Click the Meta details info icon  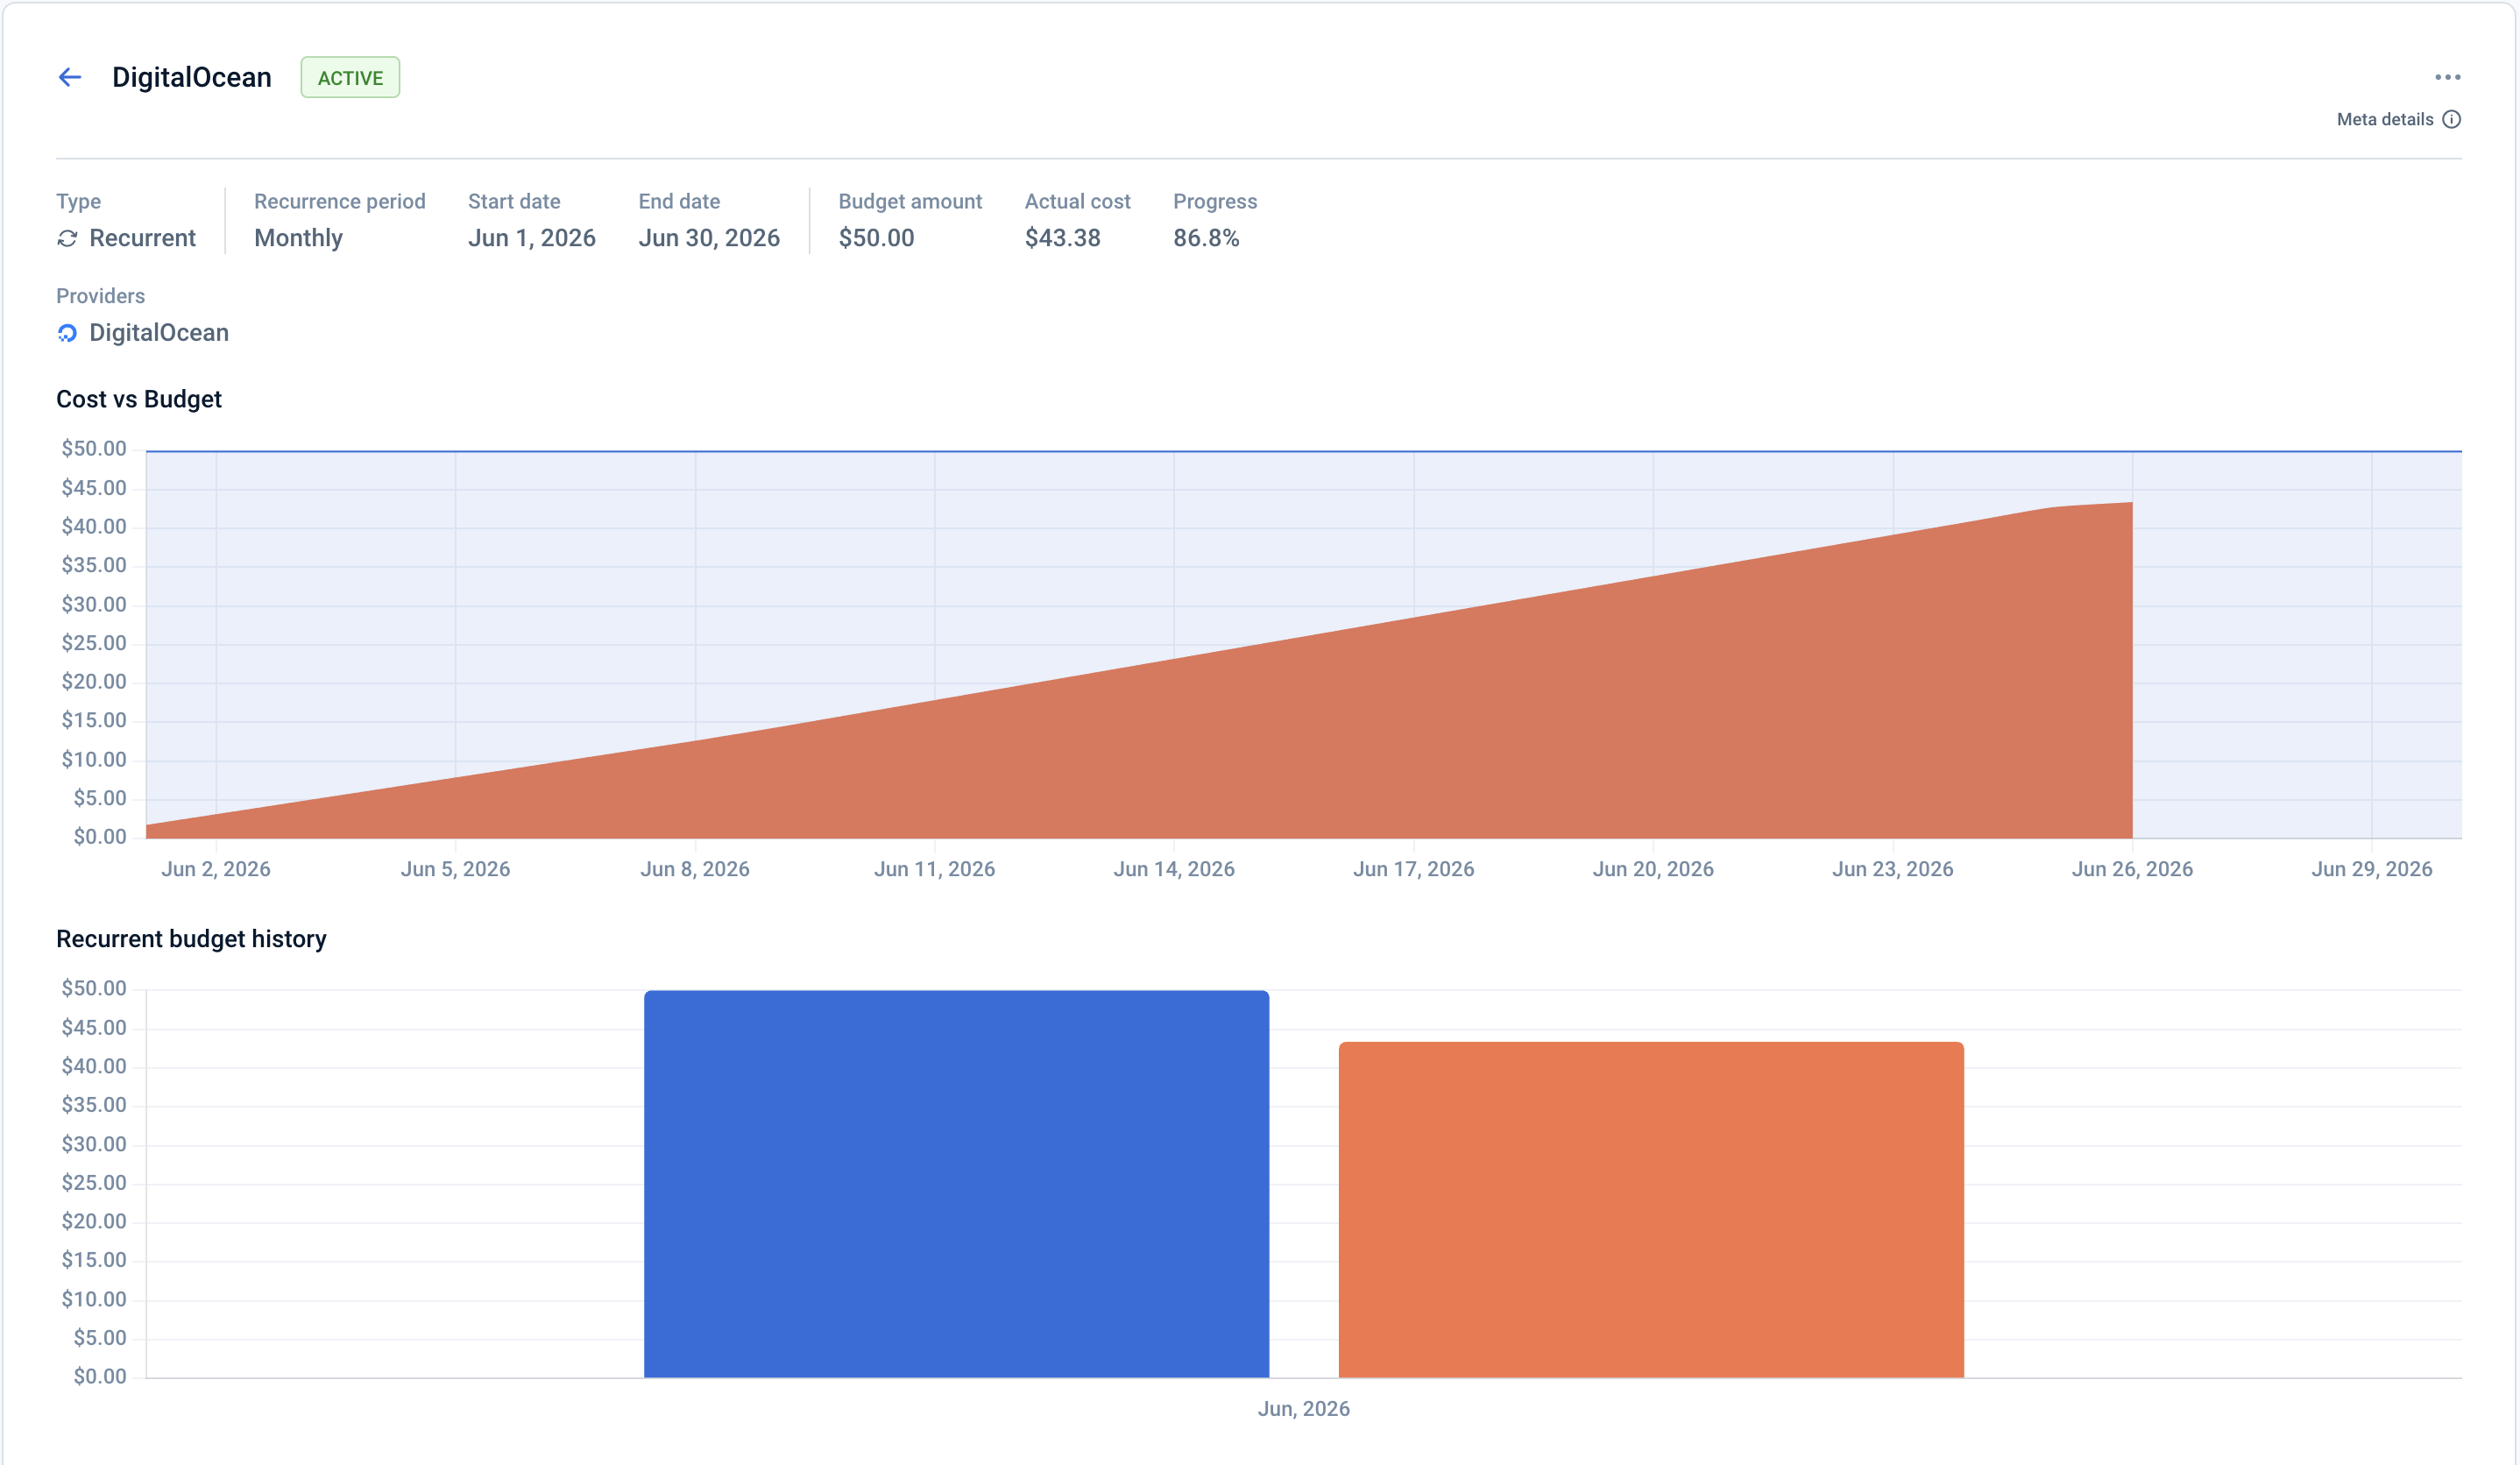point(2451,119)
